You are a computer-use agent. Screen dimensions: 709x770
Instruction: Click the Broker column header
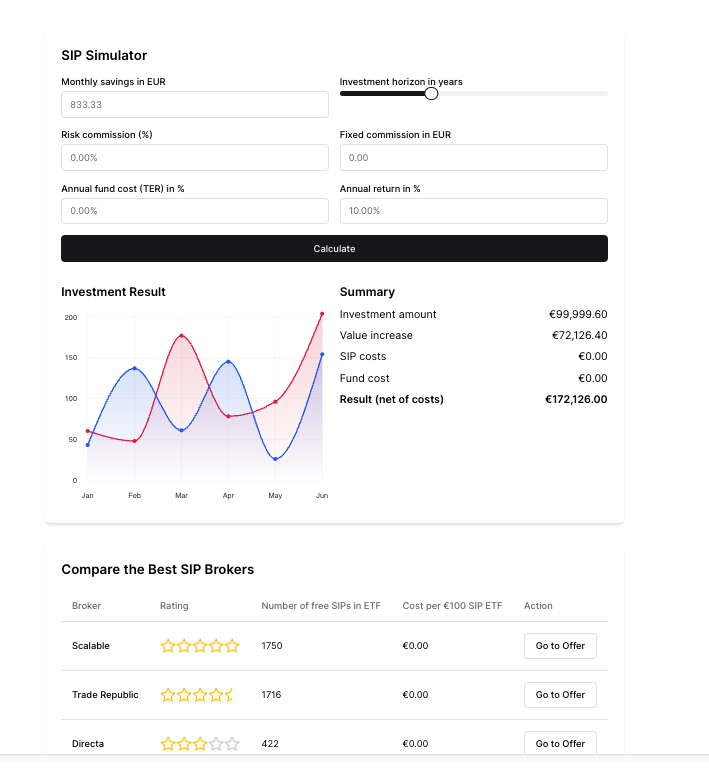86,606
